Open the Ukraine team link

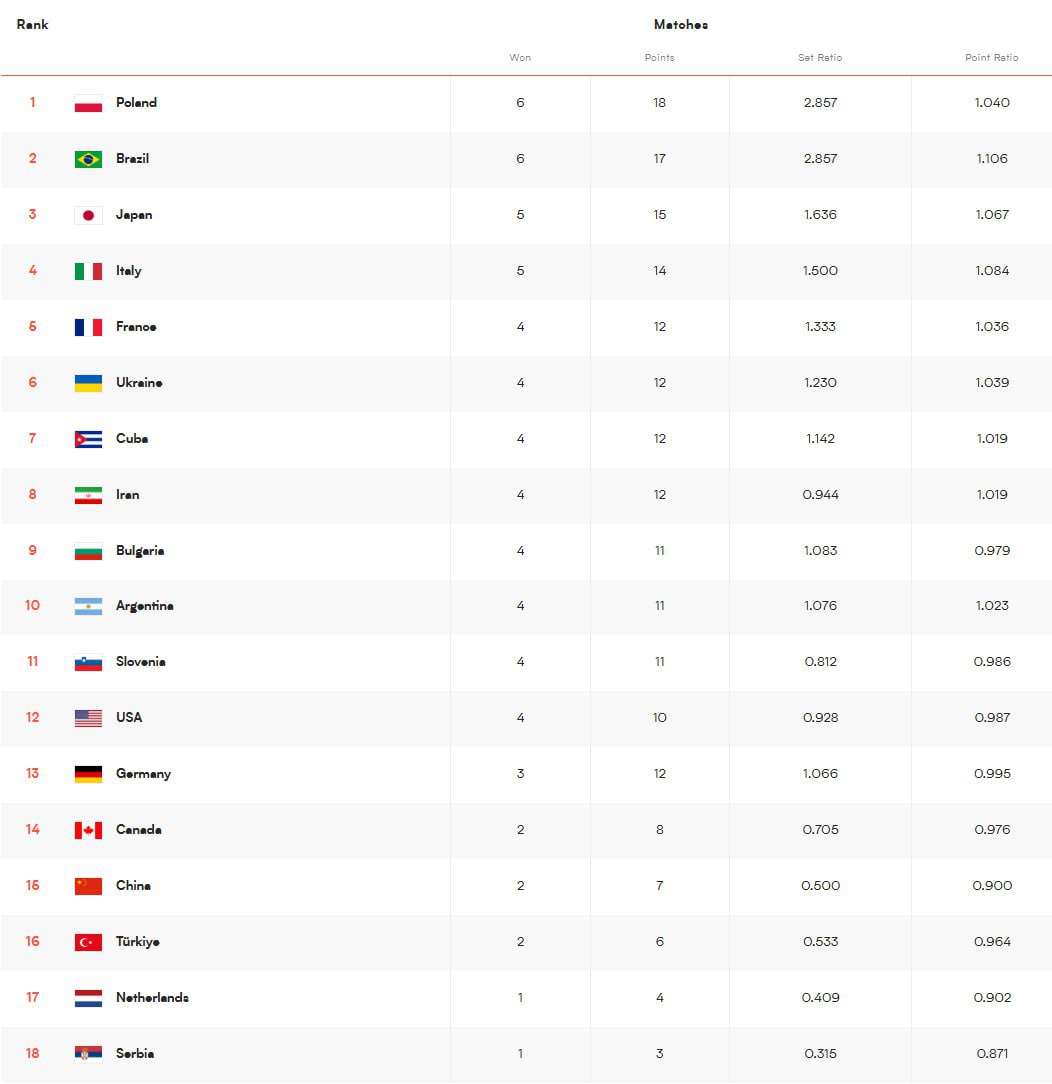(139, 382)
